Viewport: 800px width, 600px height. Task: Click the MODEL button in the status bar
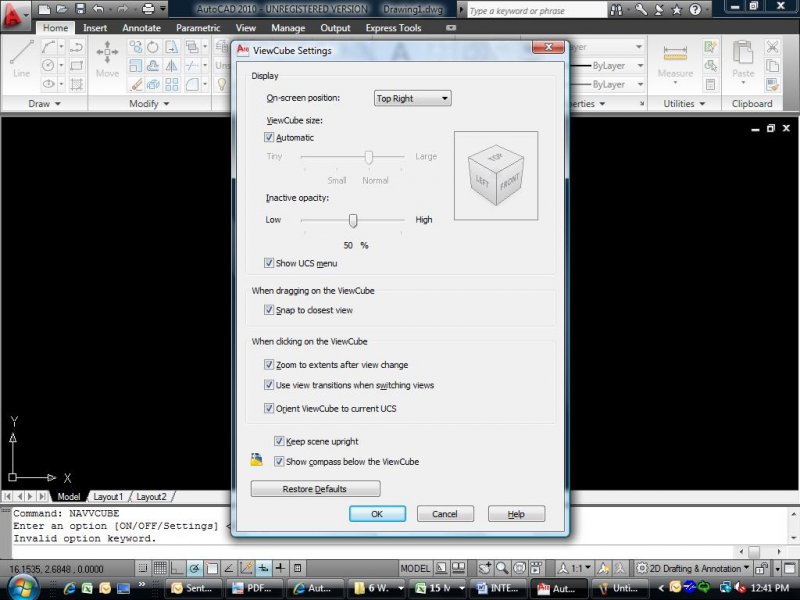pyautogui.click(x=415, y=568)
